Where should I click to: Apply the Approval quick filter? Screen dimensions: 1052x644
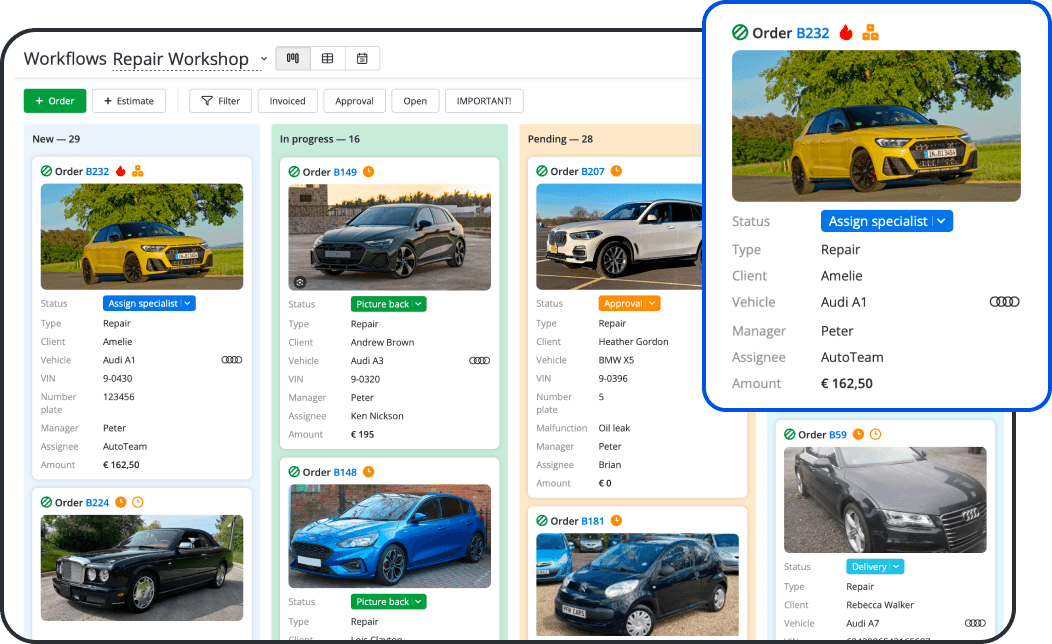pos(354,101)
